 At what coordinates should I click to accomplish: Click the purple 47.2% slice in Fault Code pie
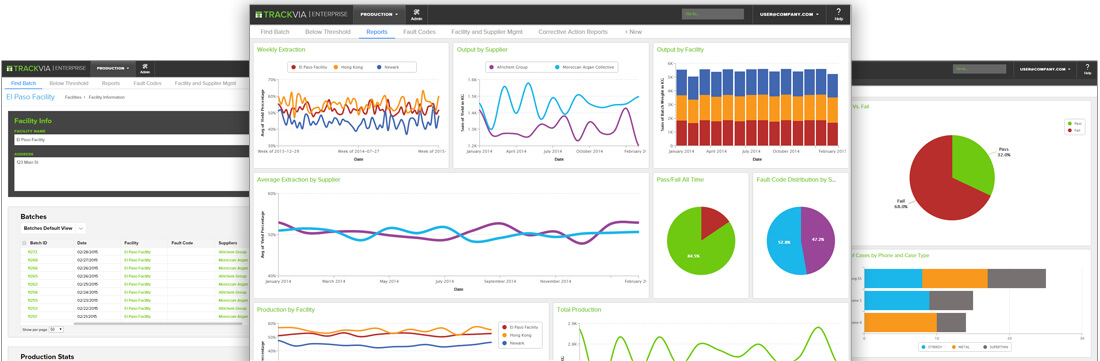coord(818,240)
